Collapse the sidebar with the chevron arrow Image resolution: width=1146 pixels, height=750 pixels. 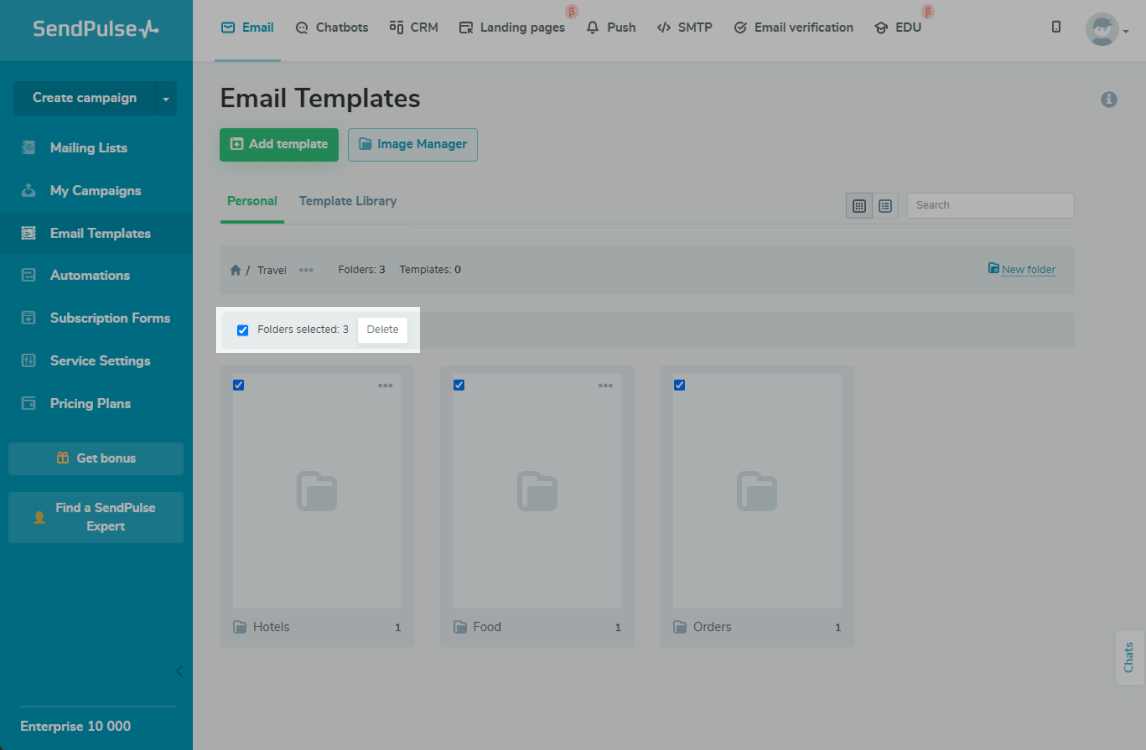click(x=179, y=671)
